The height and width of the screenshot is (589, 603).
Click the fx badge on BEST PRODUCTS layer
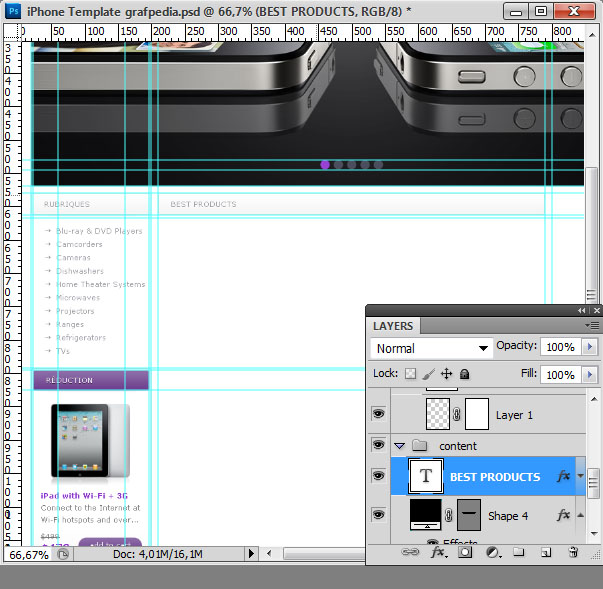(x=563, y=476)
